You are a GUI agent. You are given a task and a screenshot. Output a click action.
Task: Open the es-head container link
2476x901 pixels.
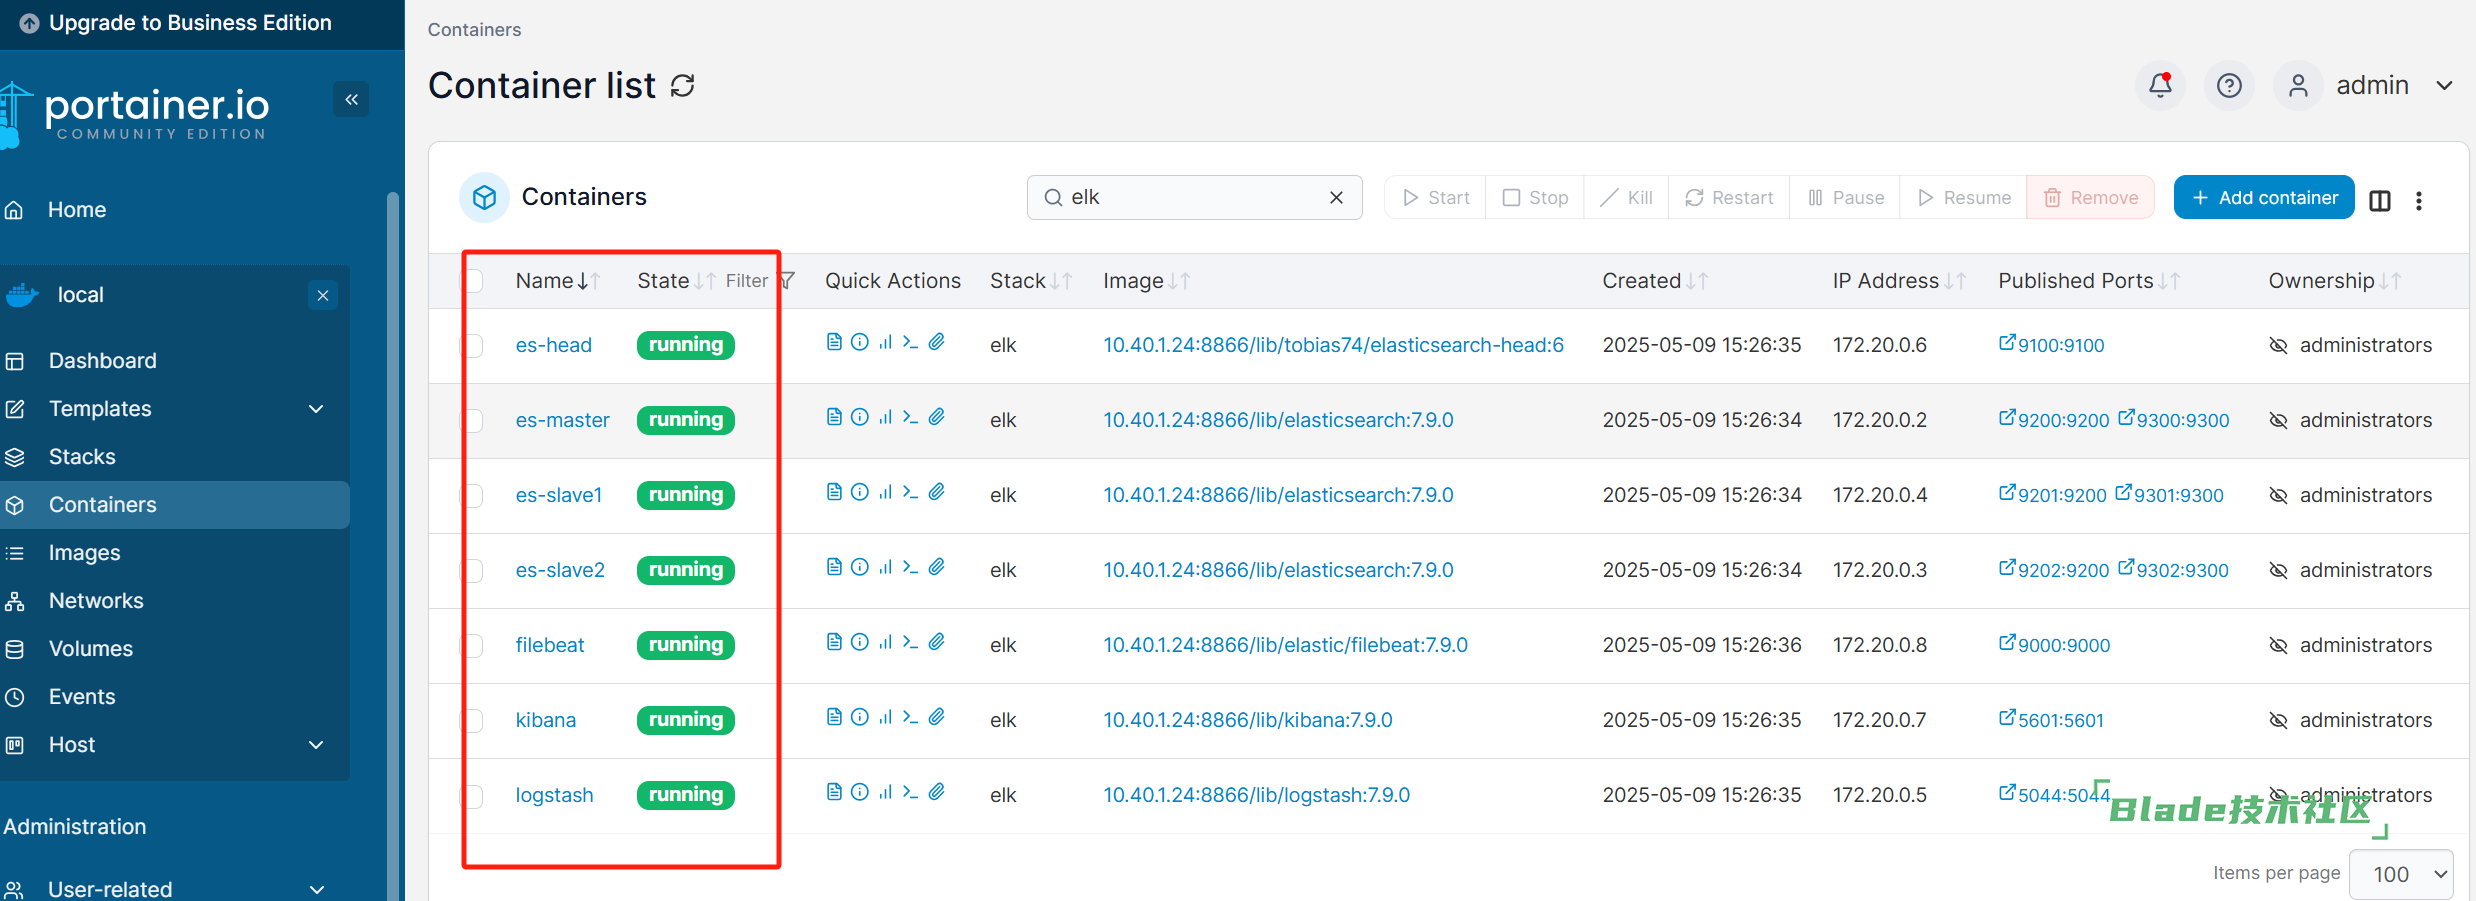coord(554,345)
